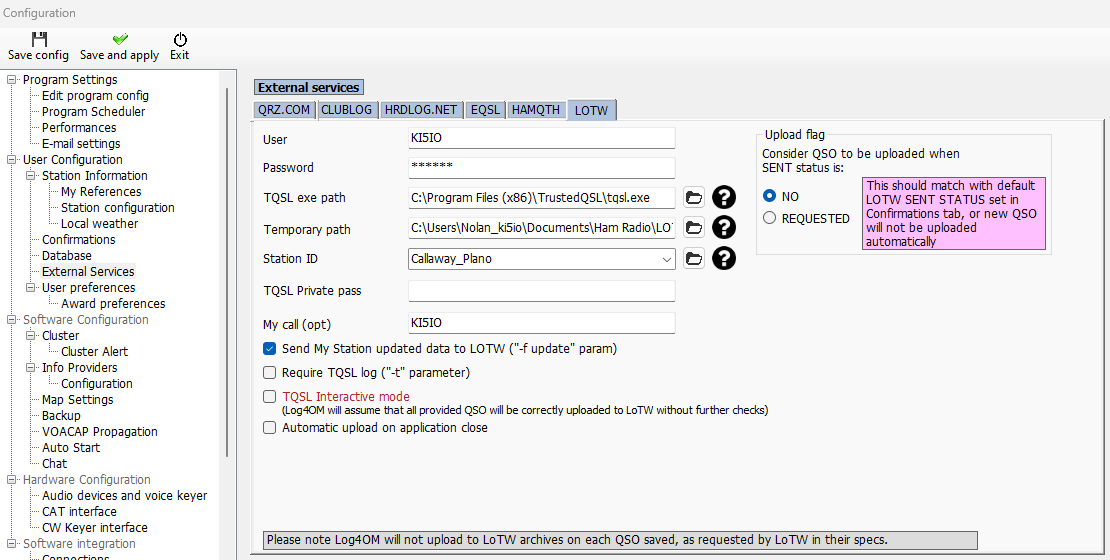Open My References

(101, 192)
